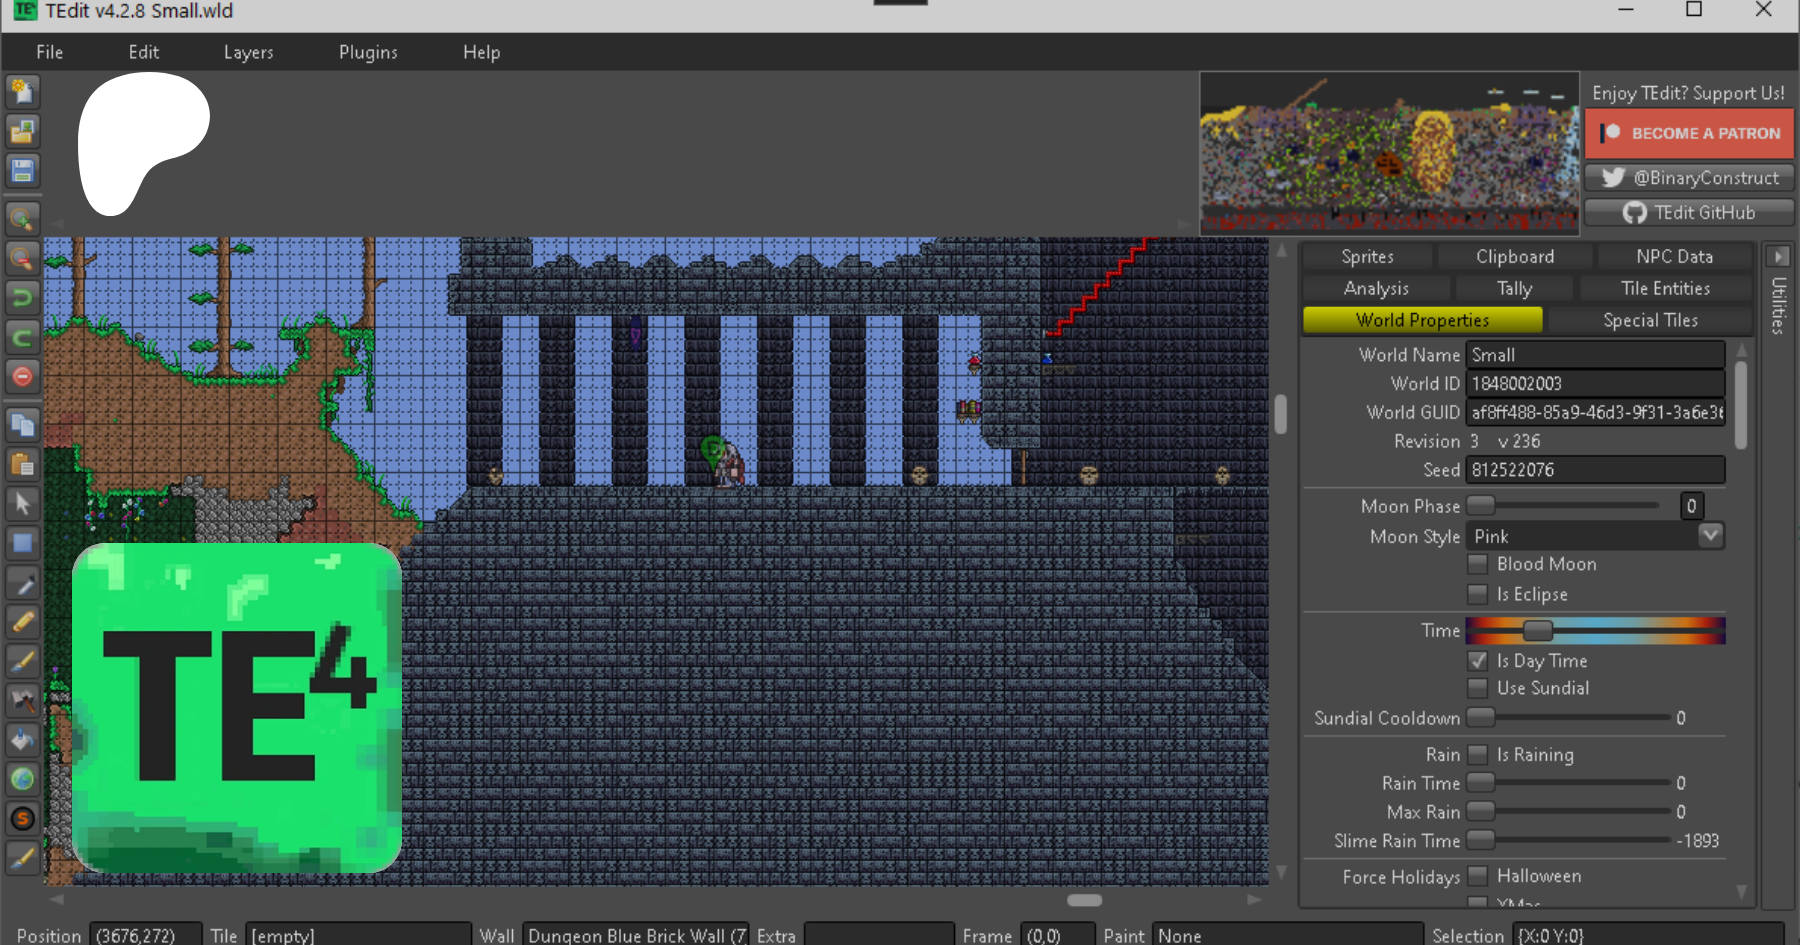
Task: Click the red Delete selection icon
Action: [22, 376]
